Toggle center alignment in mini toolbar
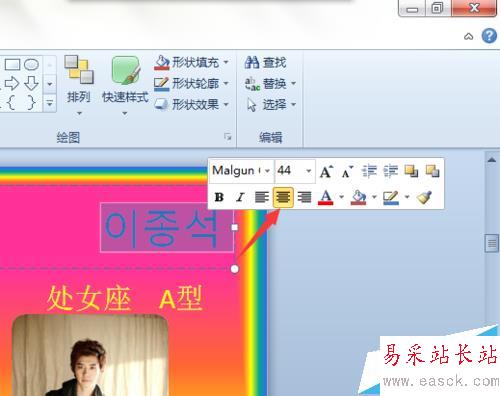Image resolution: width=500 pixels, height=396 pixels. point(283,197)
